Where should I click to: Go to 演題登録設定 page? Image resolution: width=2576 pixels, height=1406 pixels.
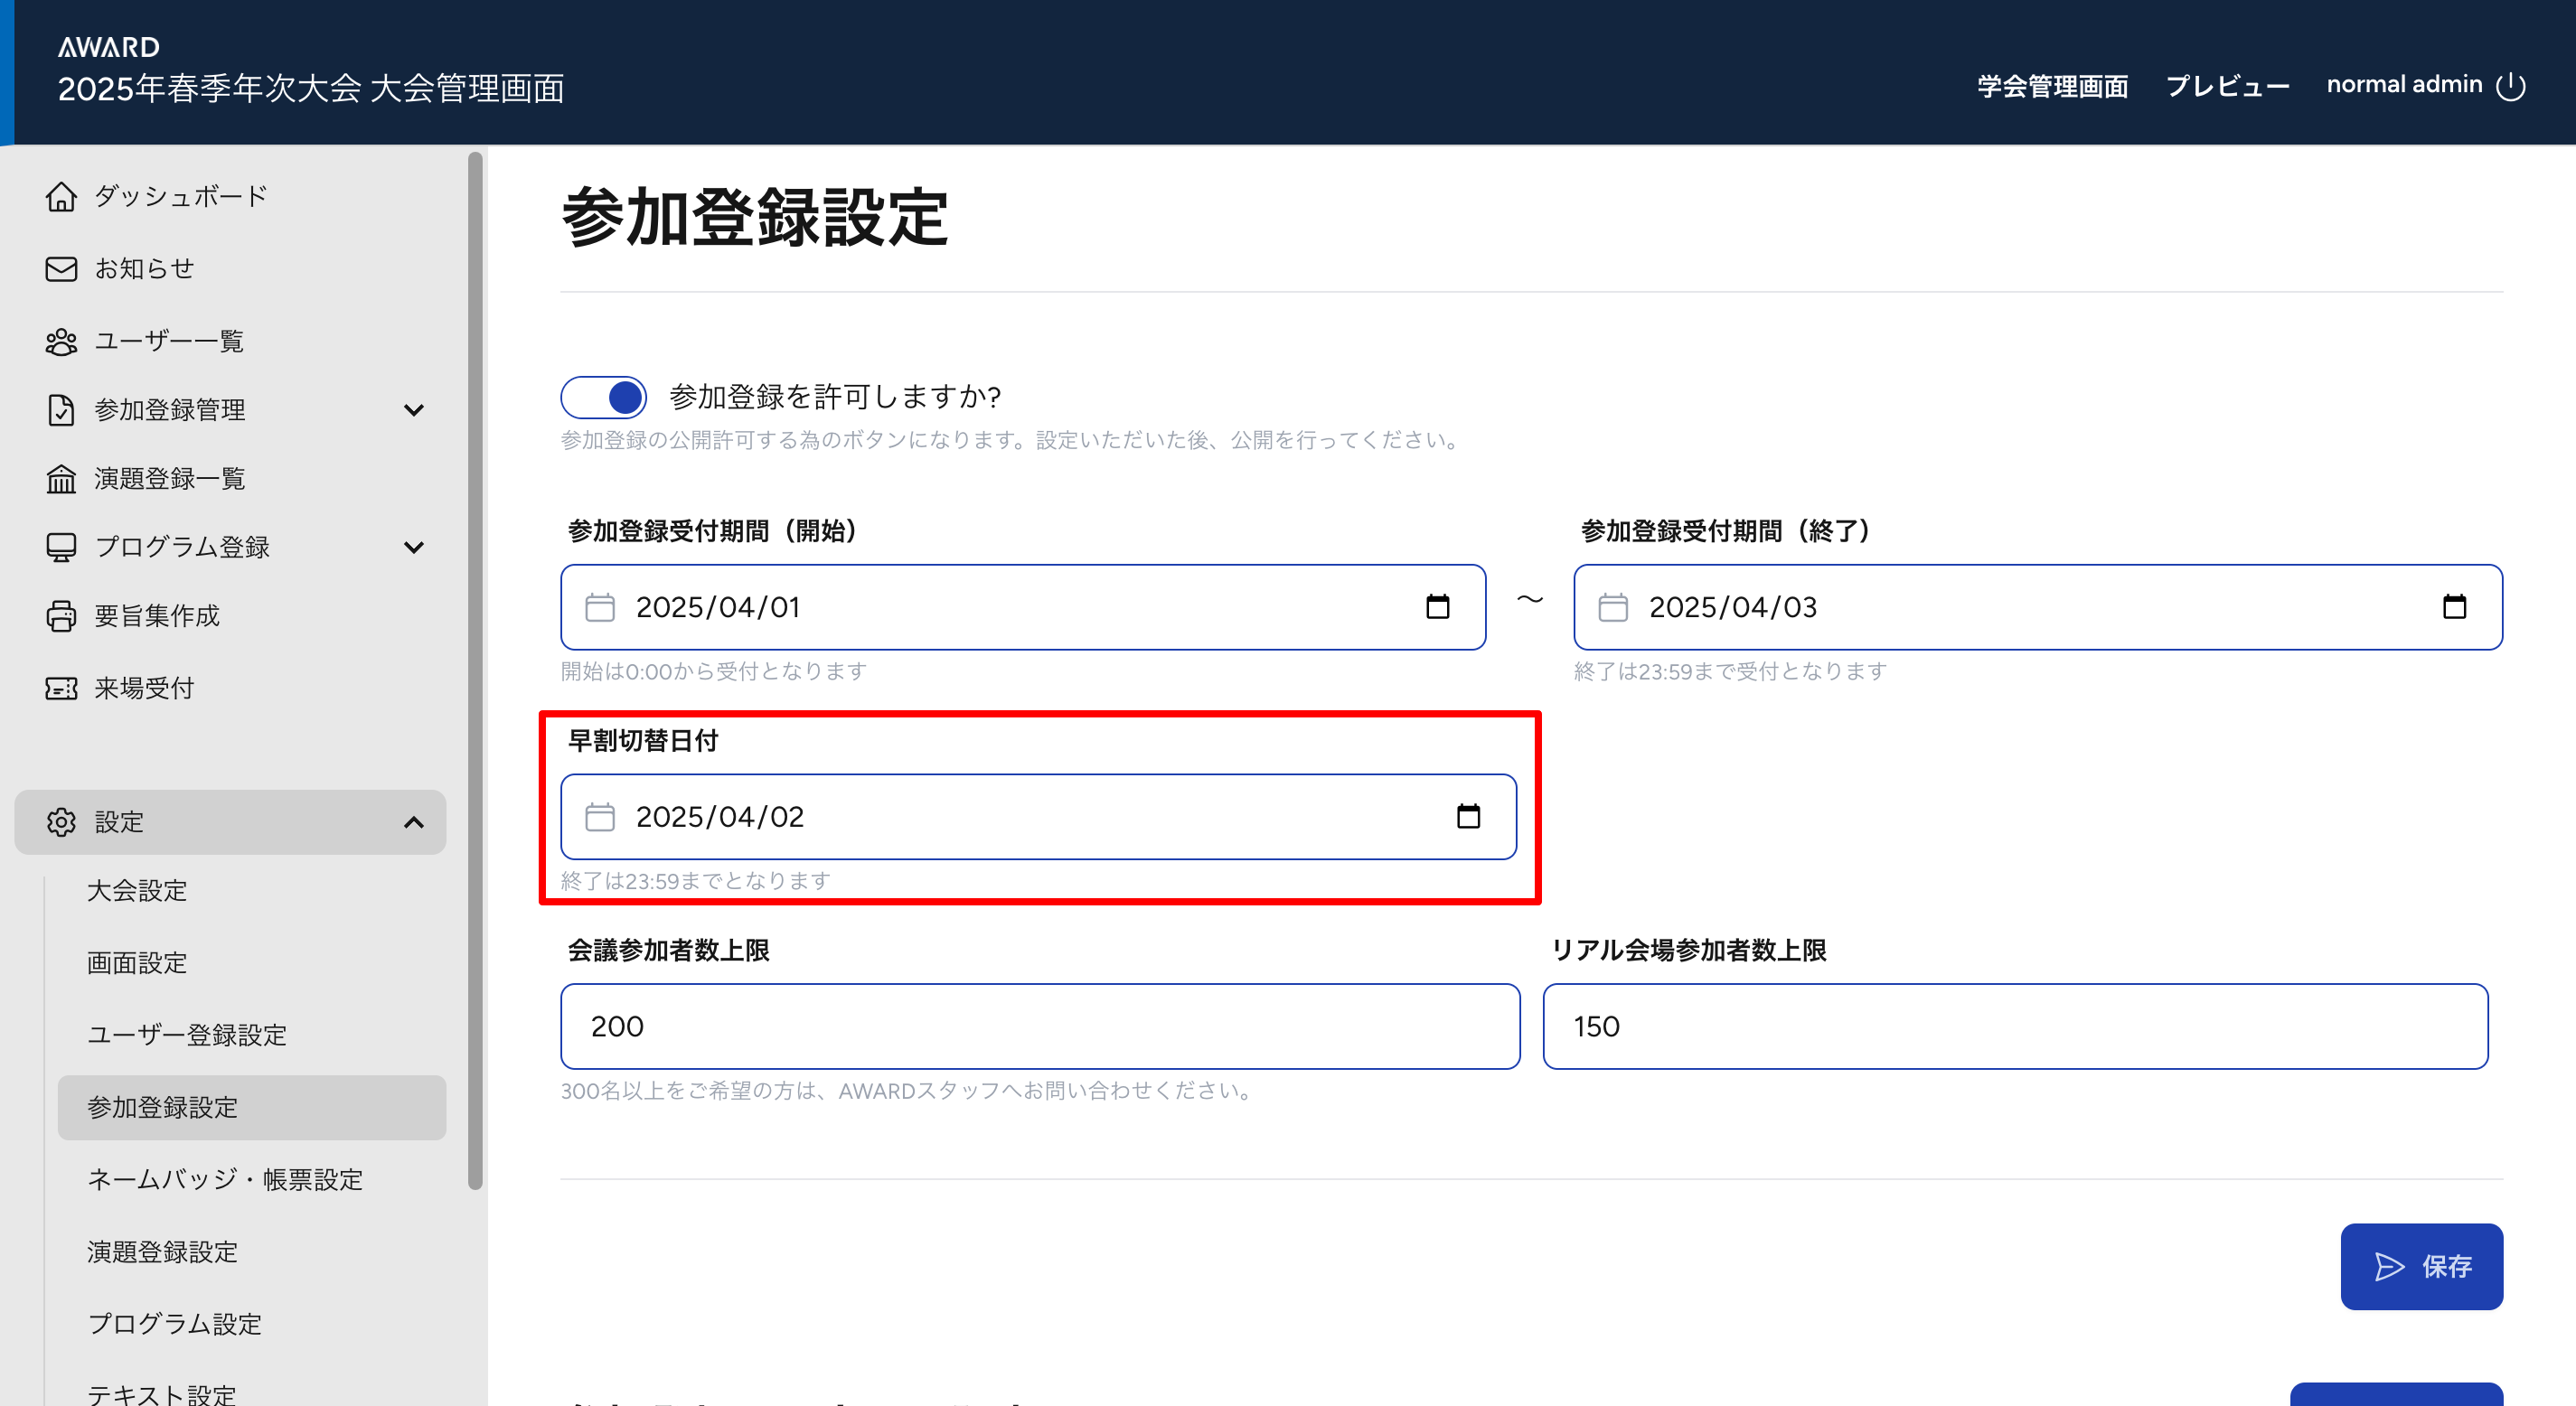point(162,1252)
